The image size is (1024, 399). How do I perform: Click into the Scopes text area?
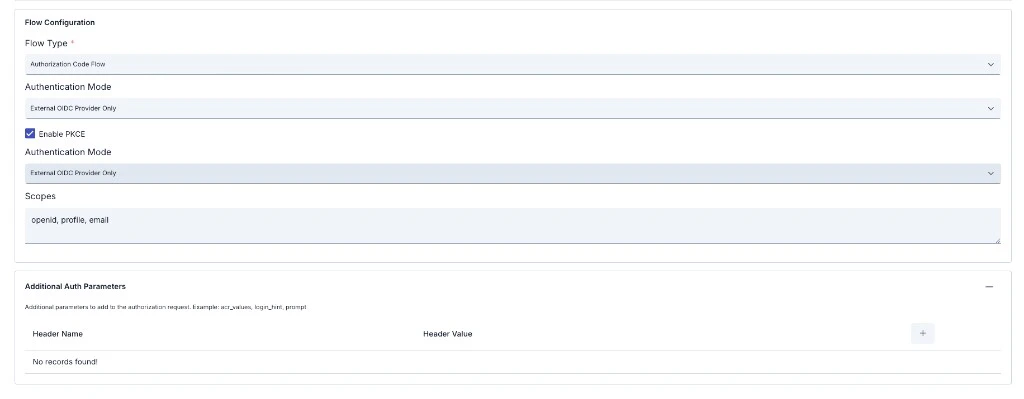click(512, 226)
